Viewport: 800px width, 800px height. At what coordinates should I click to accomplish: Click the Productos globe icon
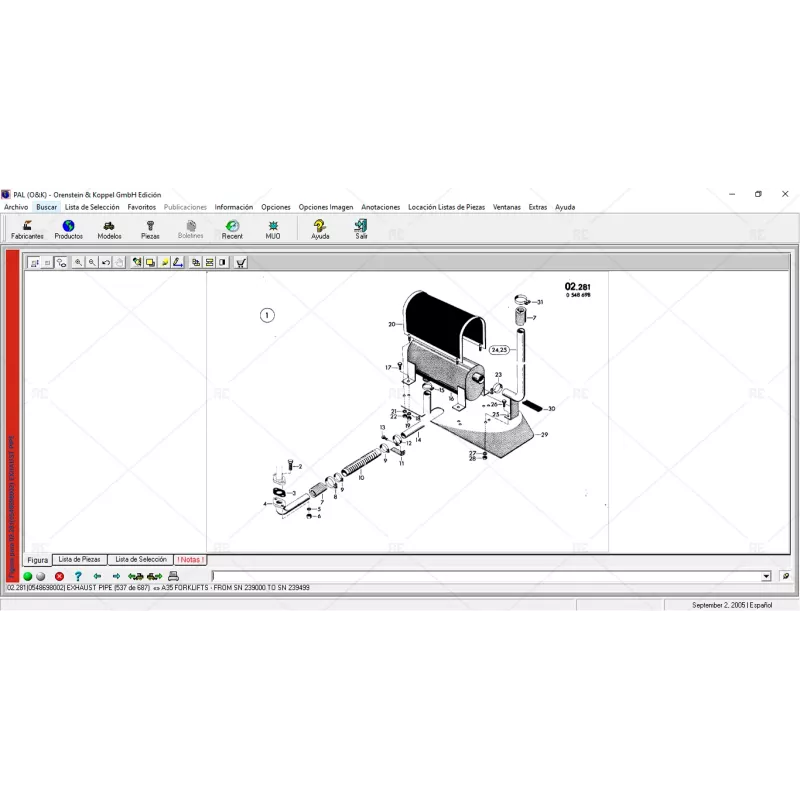(x=68, y=229)
